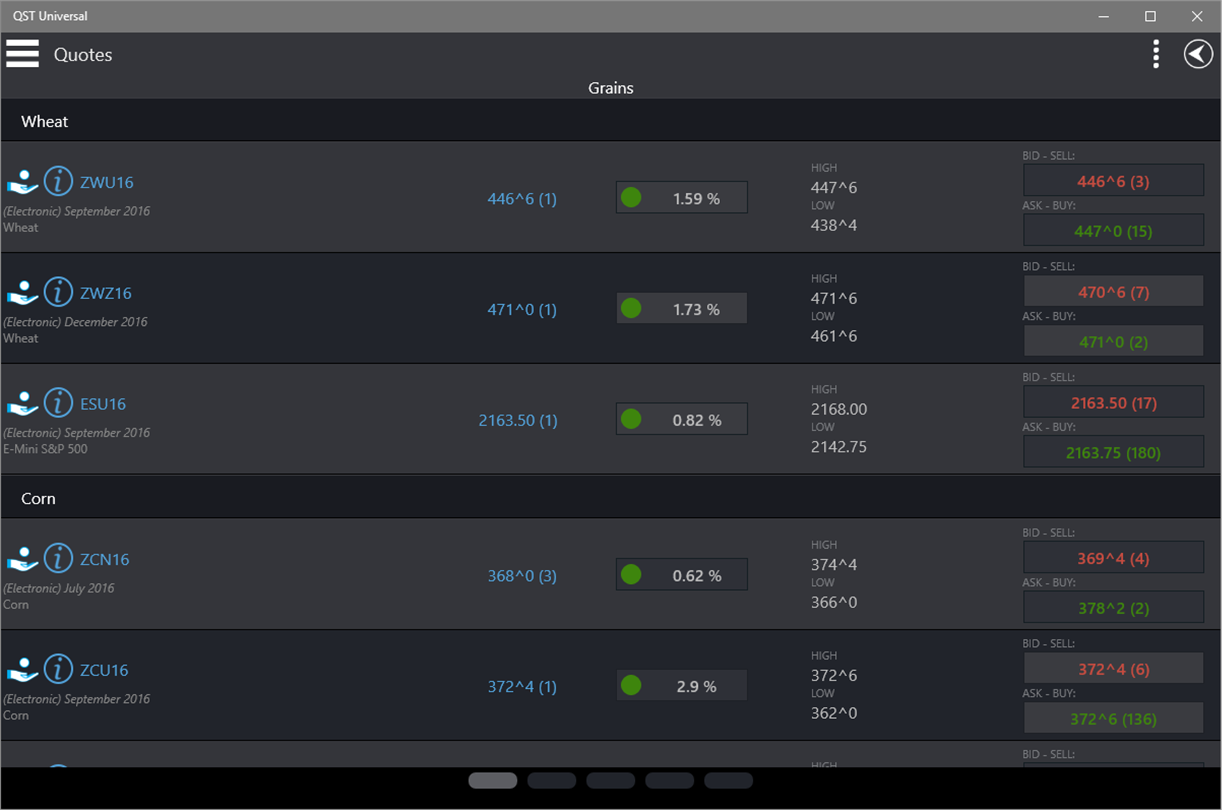This screenshot has width=1222, height=810.
Task: Toggle the 1.59 % change box for ZWU16
Action: tap(681, 198)
